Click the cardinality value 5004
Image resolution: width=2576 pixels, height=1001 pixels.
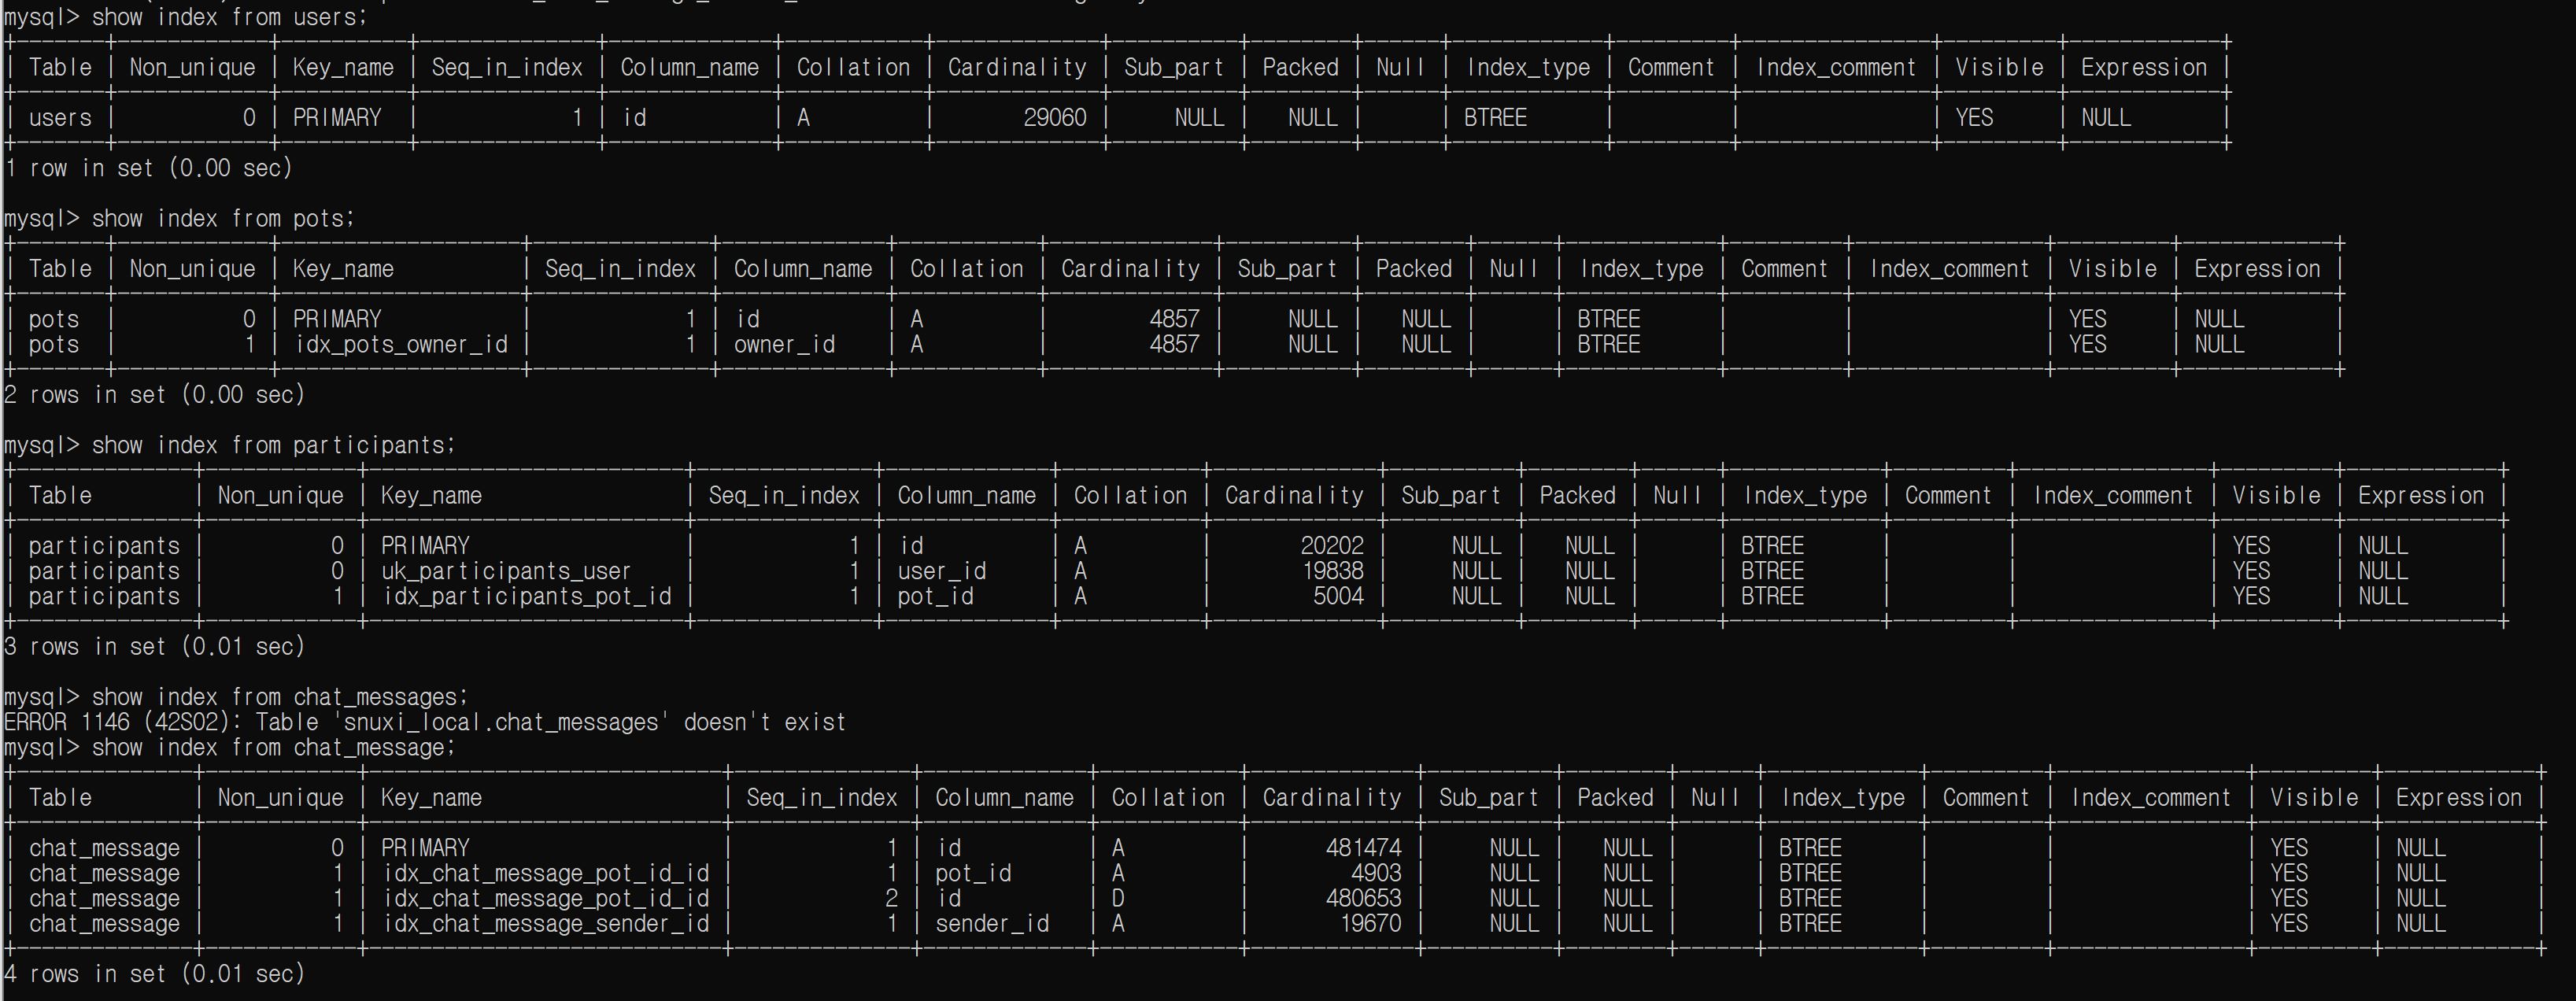1337,597
